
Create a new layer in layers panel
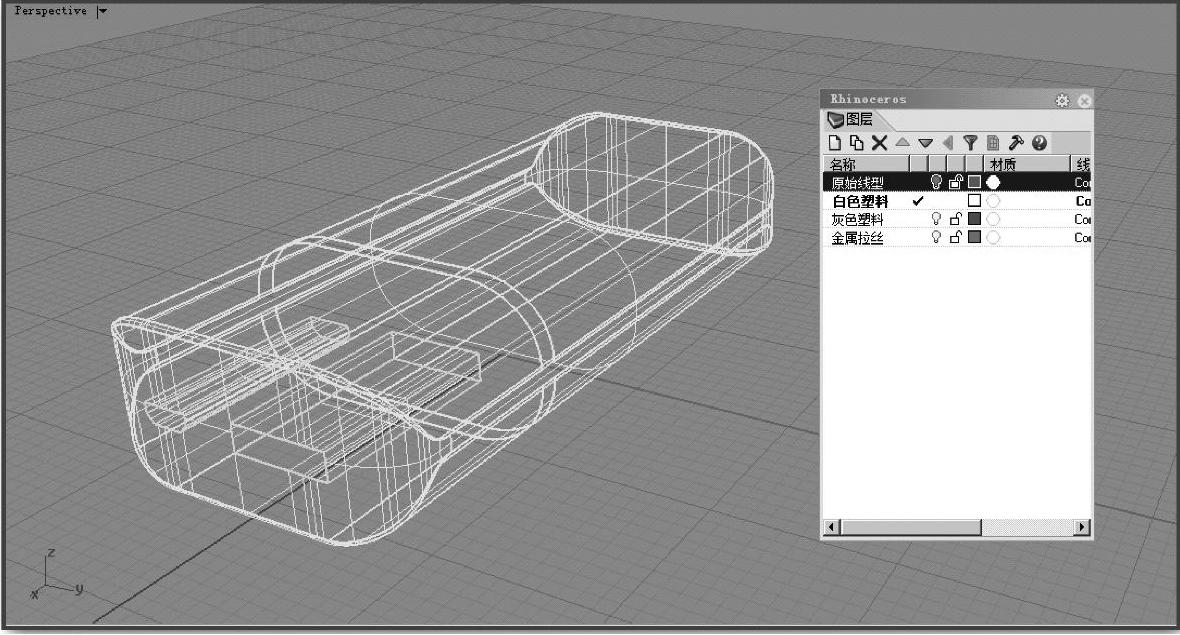click(835, 143)
